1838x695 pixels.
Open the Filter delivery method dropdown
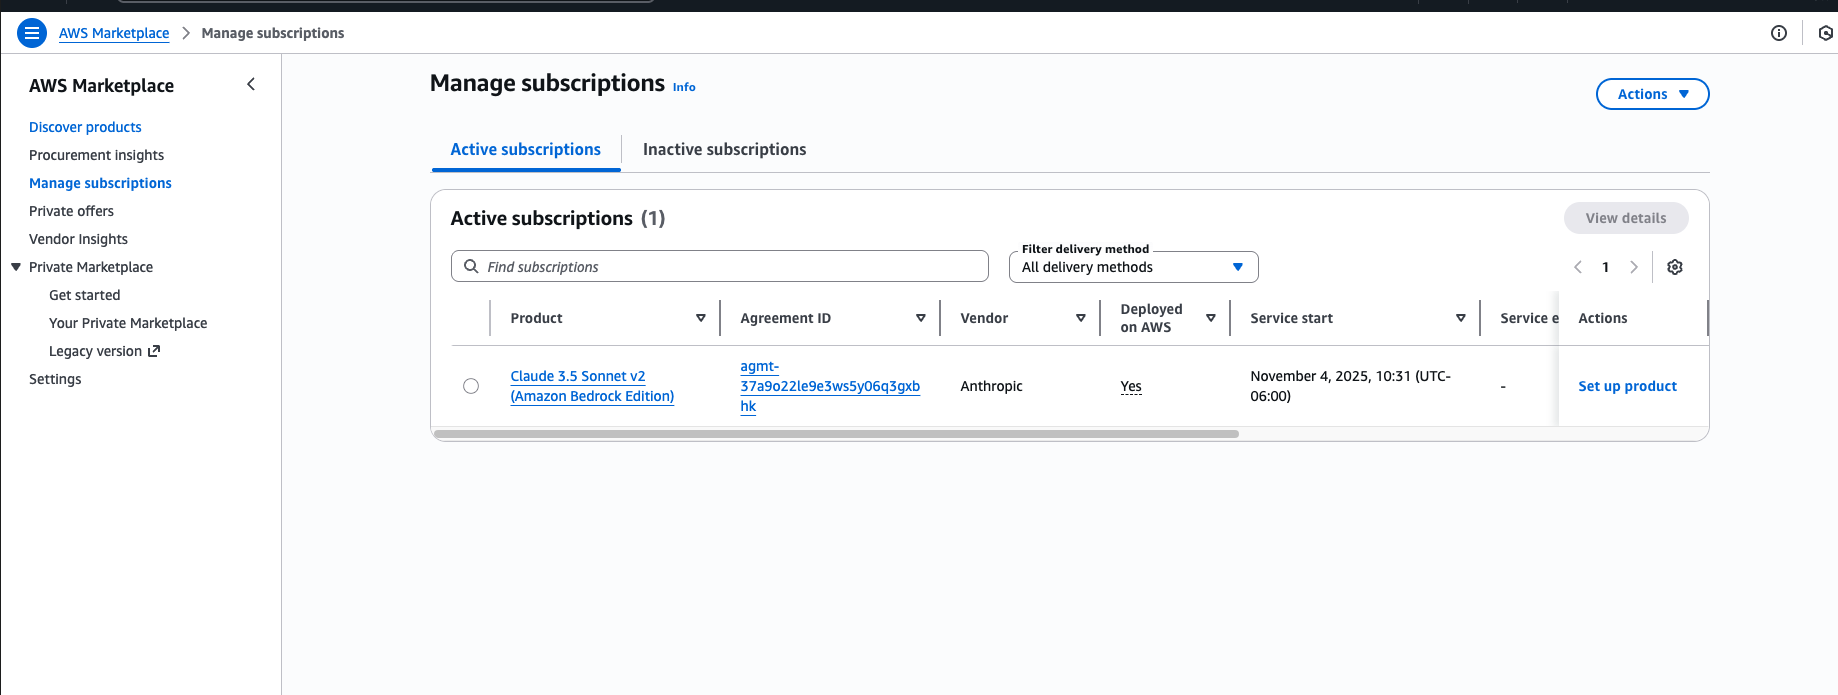pyautogui.click(x=1133, y=267)
